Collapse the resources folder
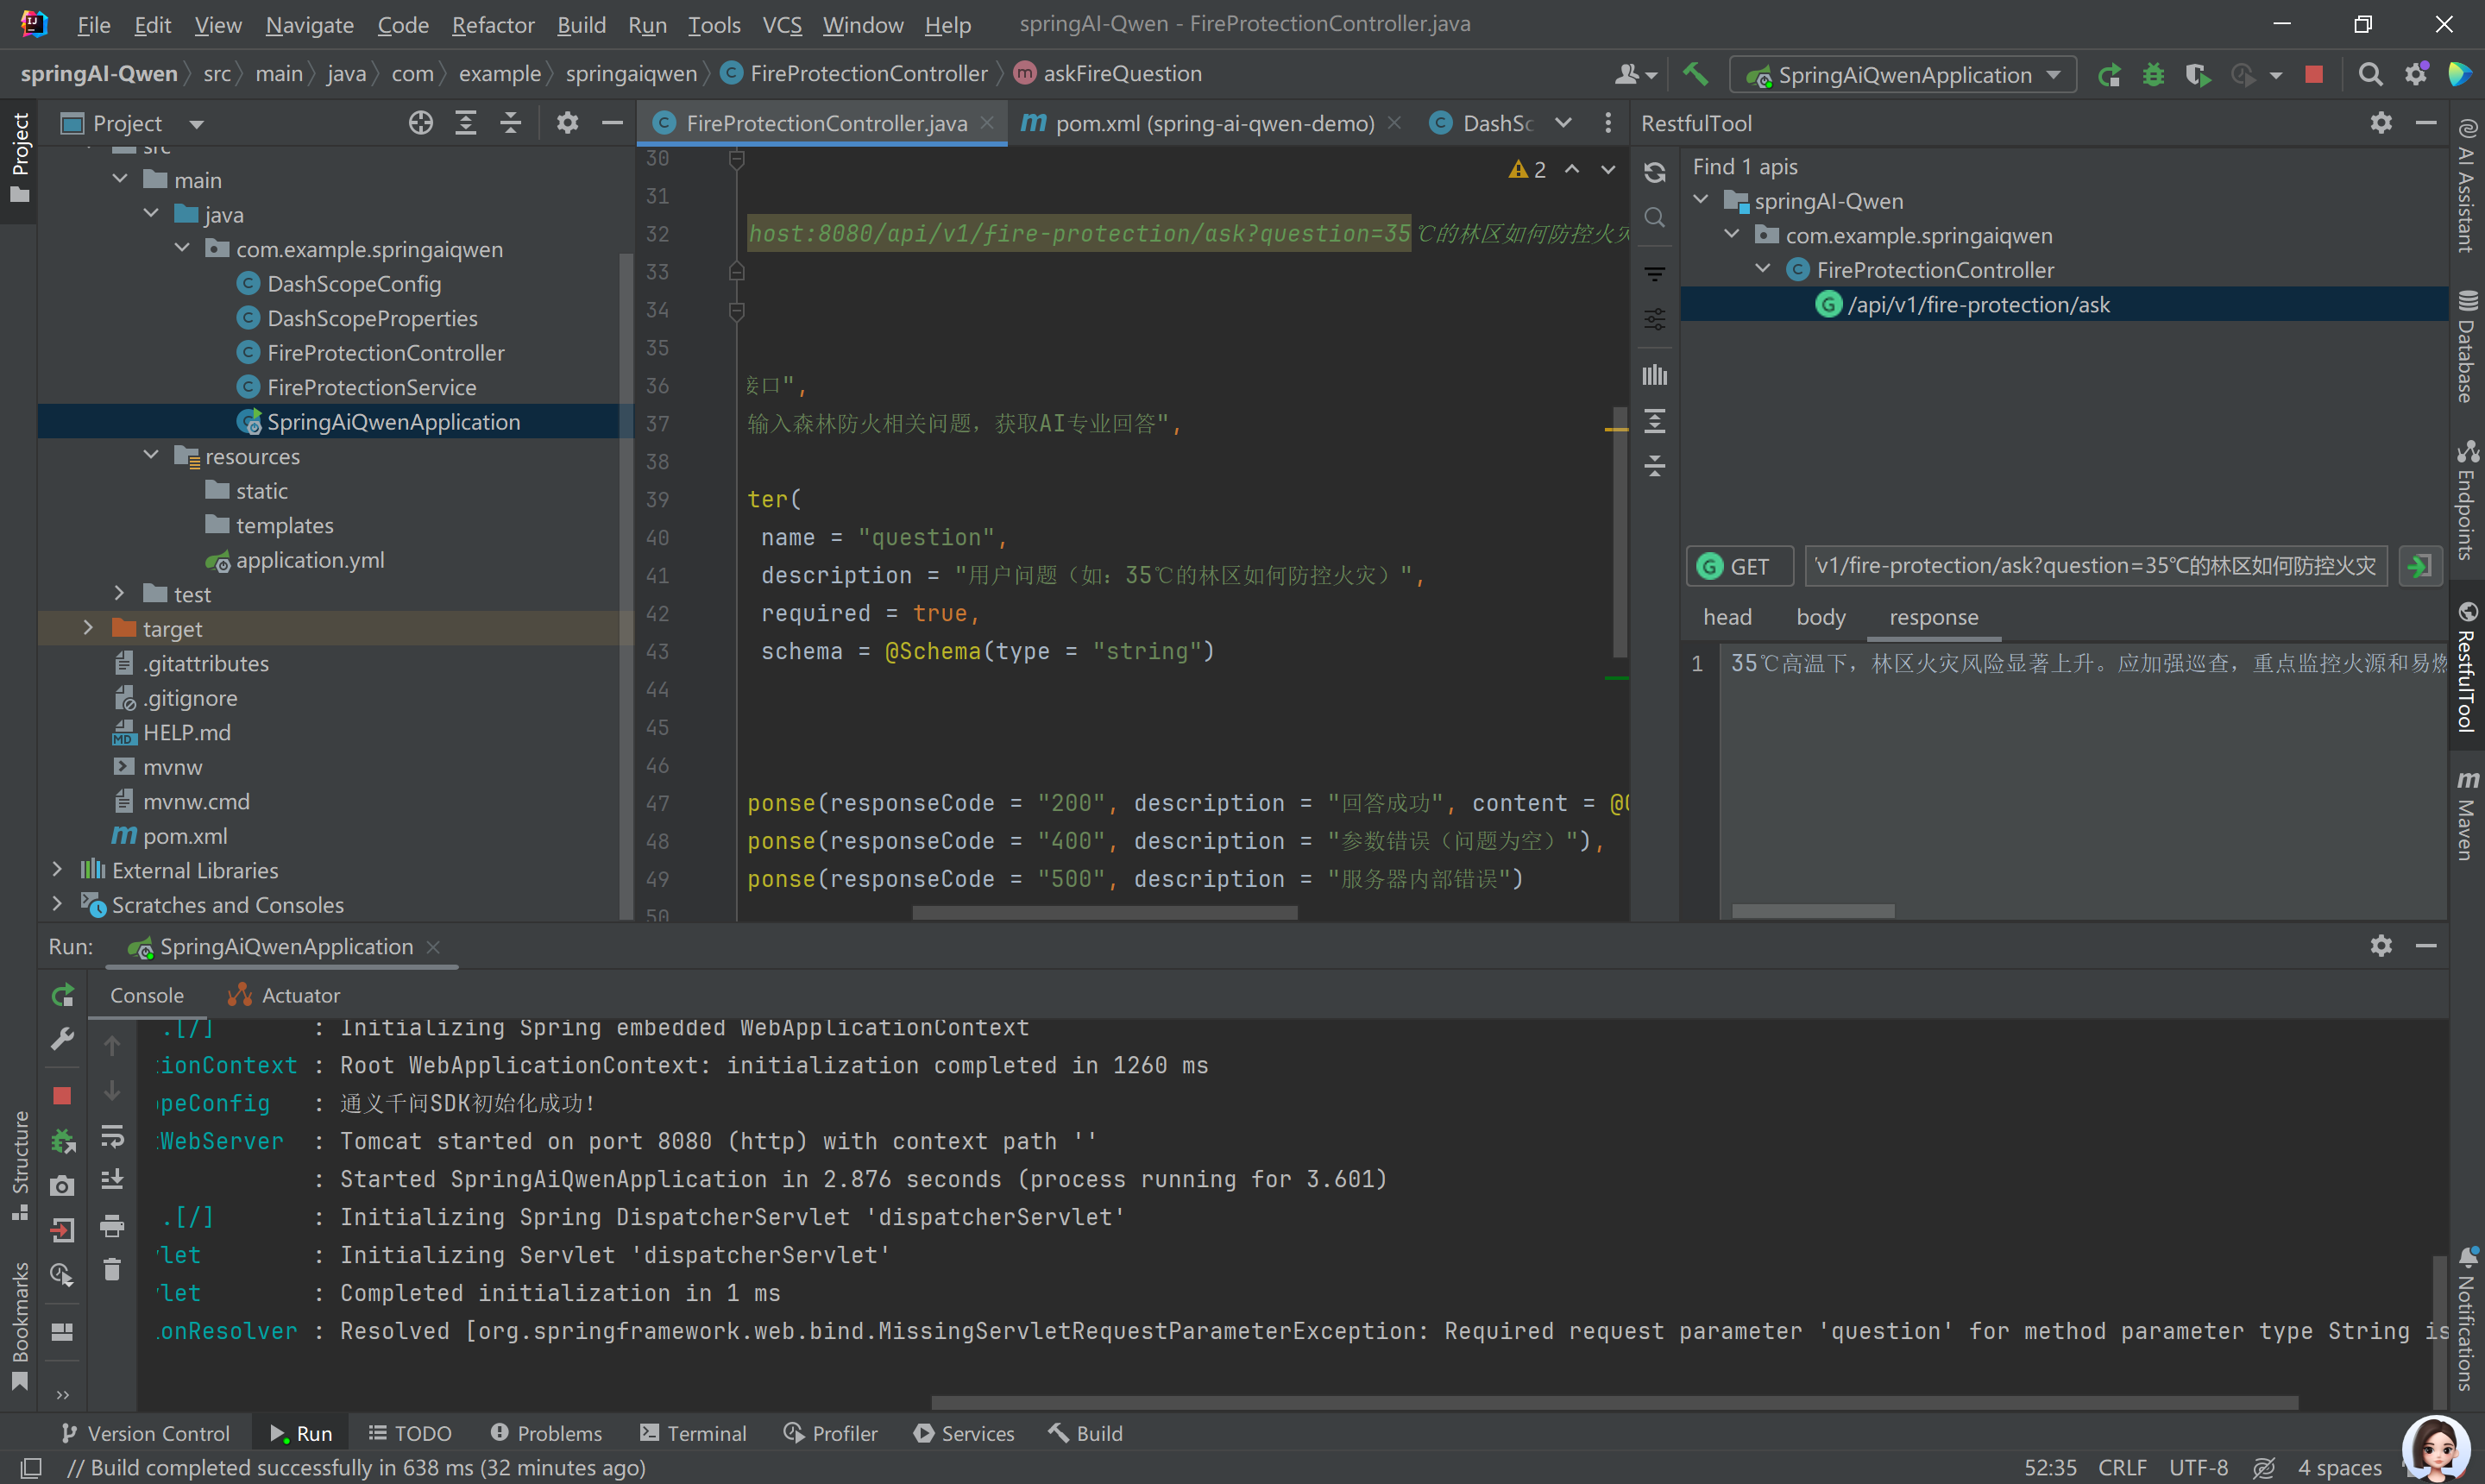Image resolution: width=2485 pixels, height=1484 pixels. pos(151,455)
